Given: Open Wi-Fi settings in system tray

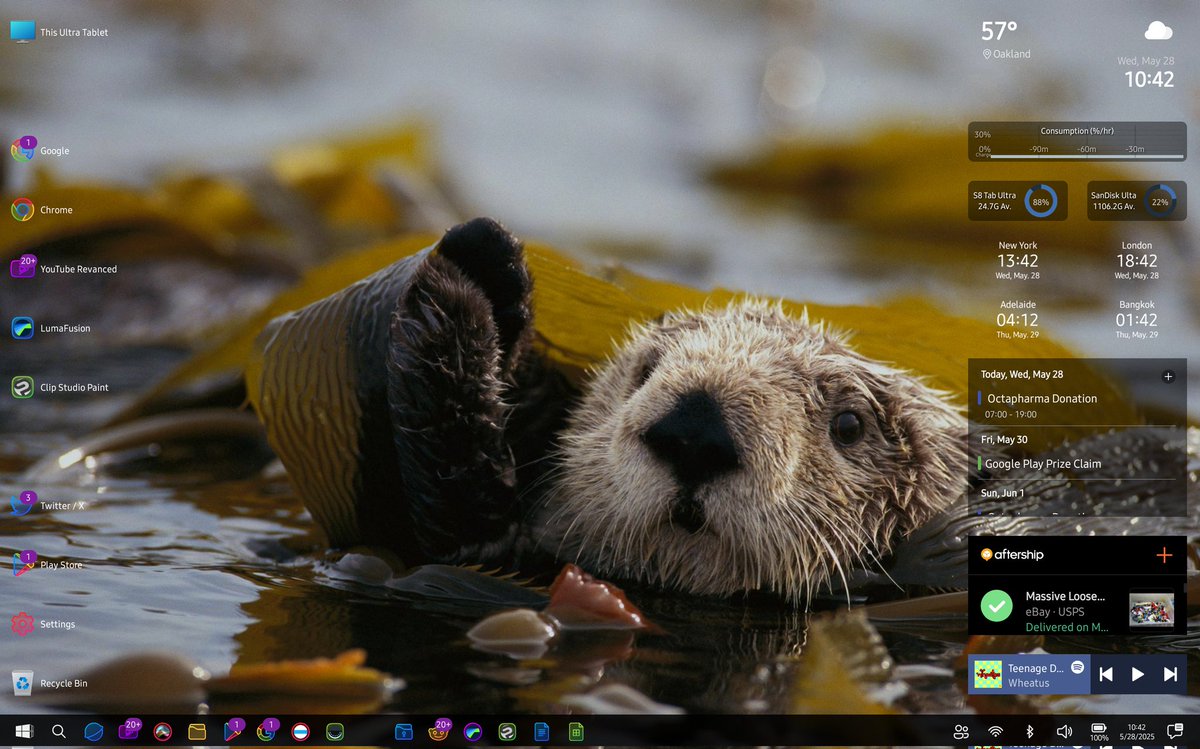Looking at the screenshot, I should click(x=995, y=732).
